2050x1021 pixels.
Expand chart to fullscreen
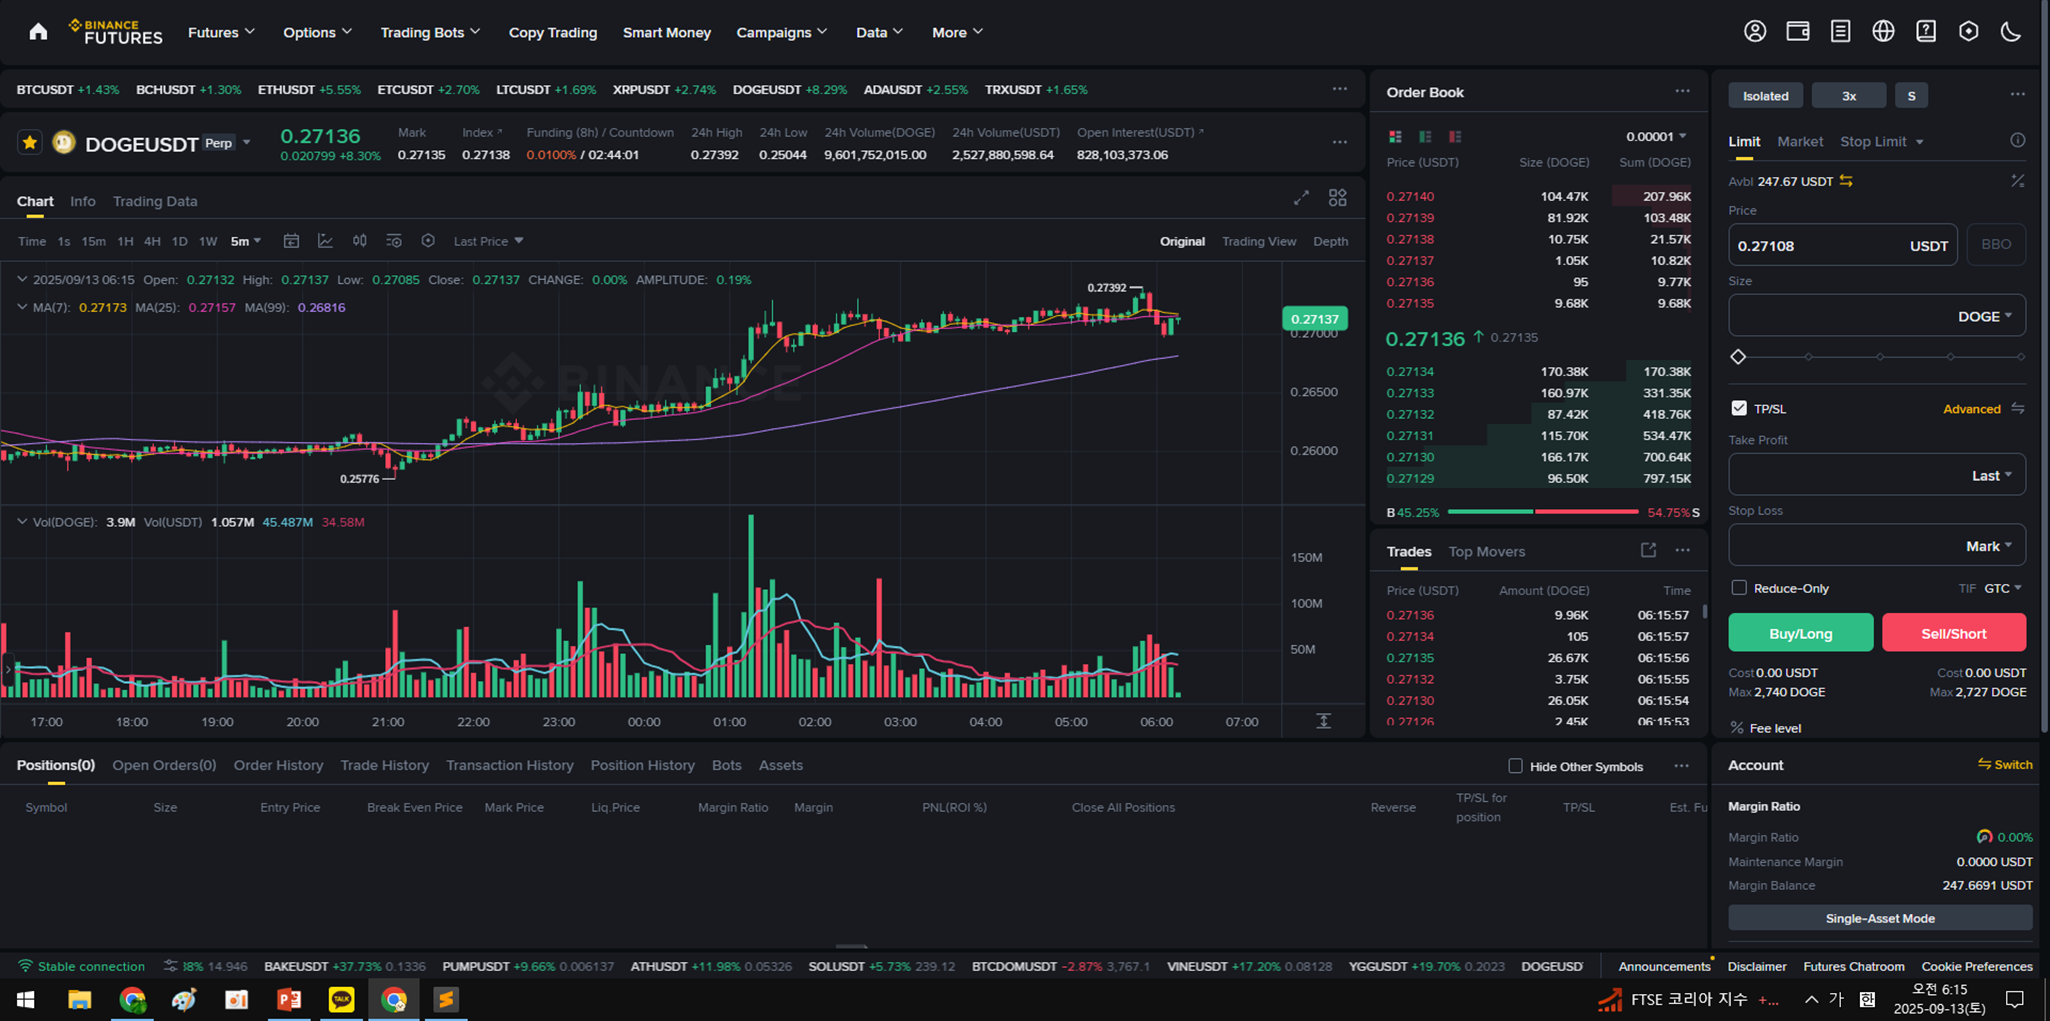click(x=1301, y=198)
